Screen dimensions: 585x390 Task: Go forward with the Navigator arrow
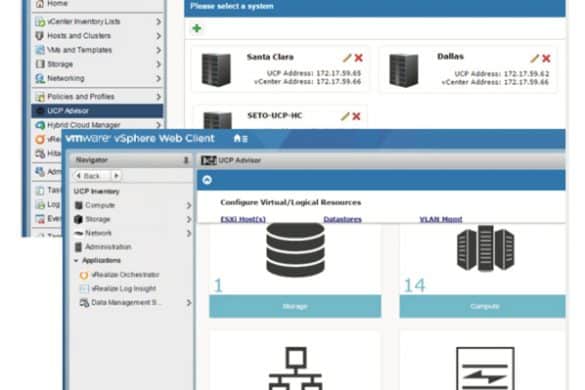(x=116, y=176)
